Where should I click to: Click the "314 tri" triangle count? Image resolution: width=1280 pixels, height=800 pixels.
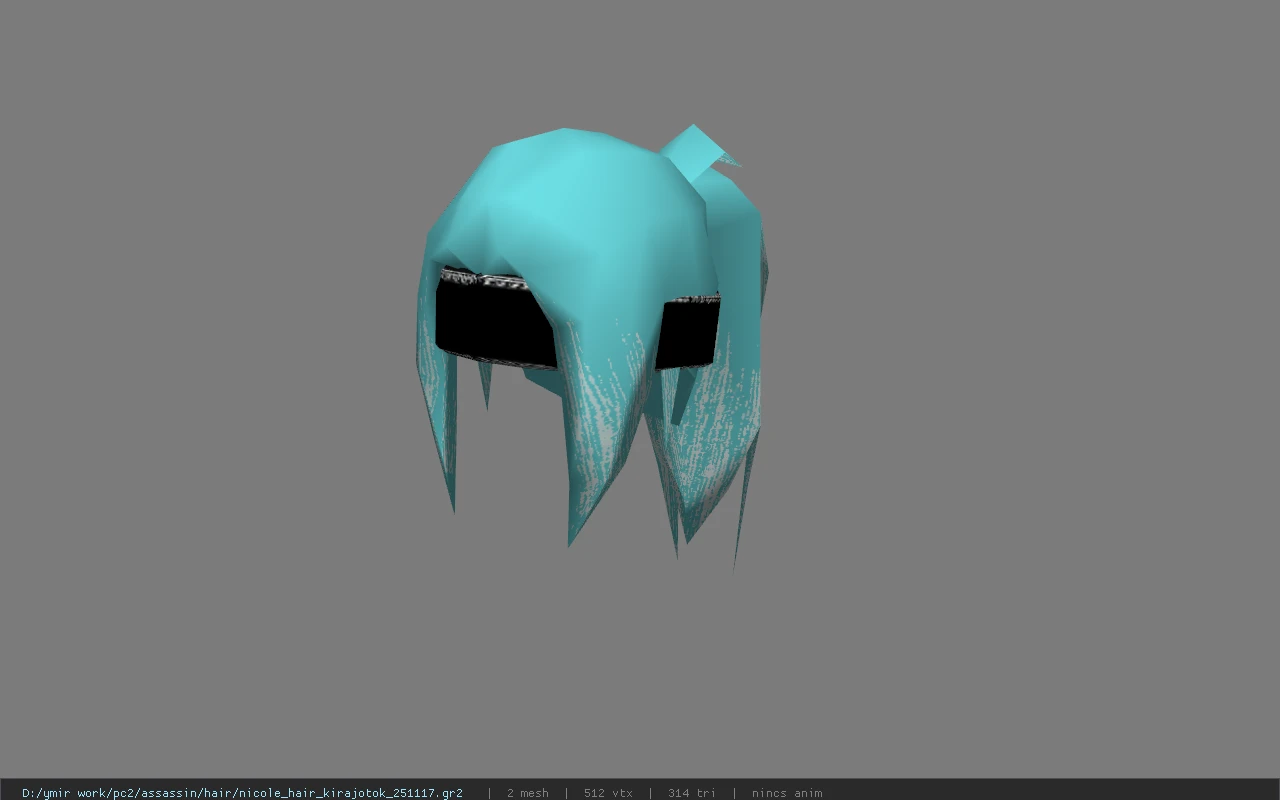click(x=692, y=793)
